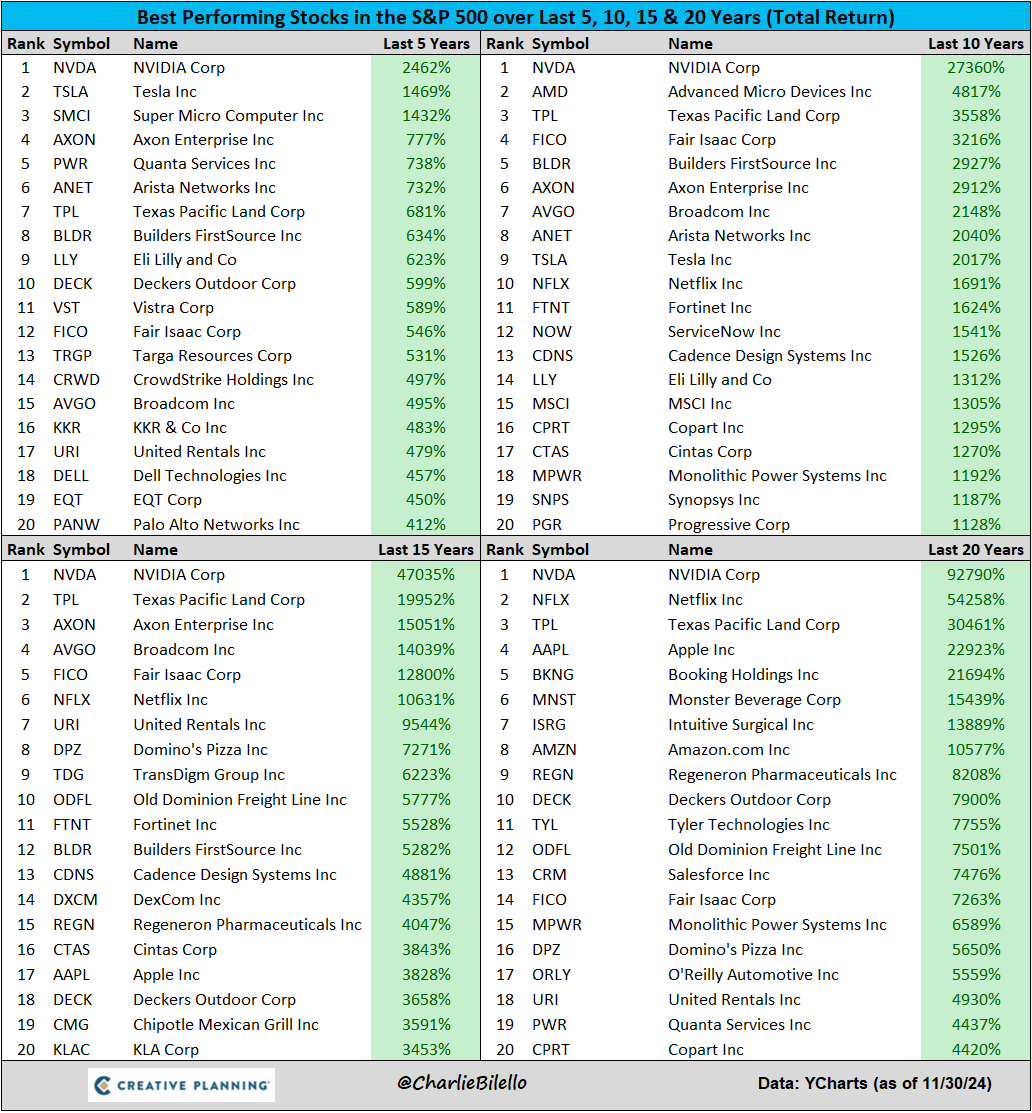The height and width of the screenshot is (1113, 1032).
Task: Select the MSCI symbol cell
Action: coord(551,404)
